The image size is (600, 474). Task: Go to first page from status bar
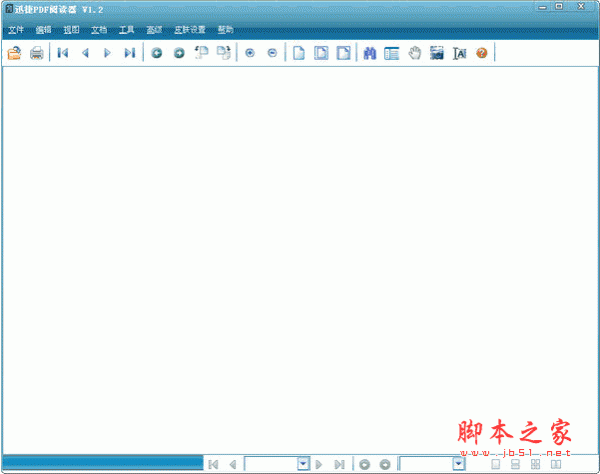tap(214, 464)
